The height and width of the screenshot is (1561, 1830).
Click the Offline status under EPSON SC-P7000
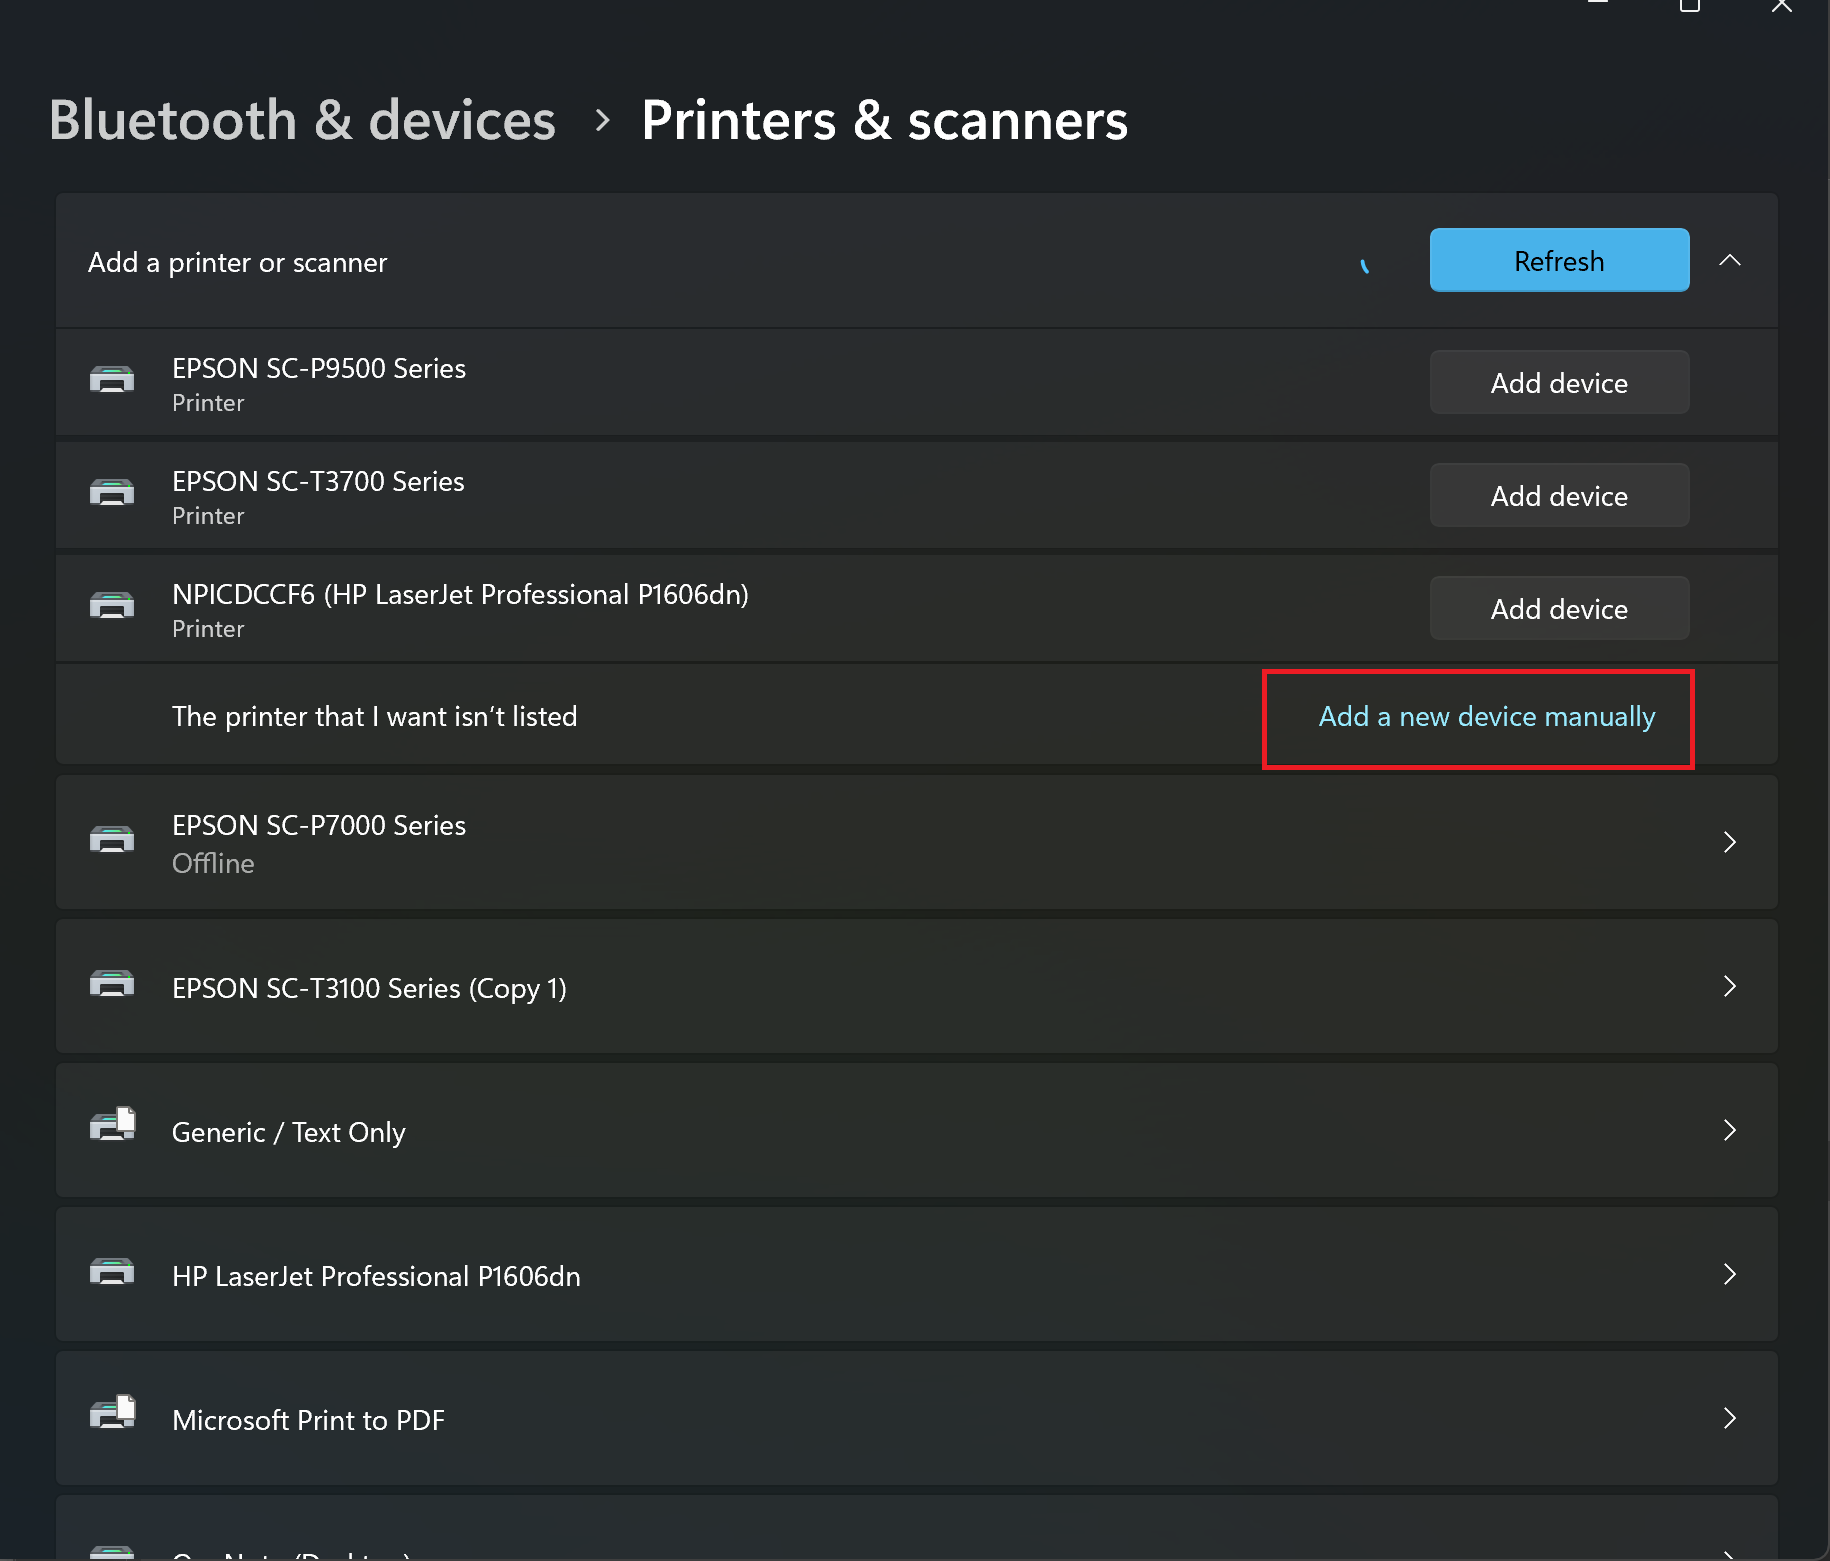[x=213, y=863]
